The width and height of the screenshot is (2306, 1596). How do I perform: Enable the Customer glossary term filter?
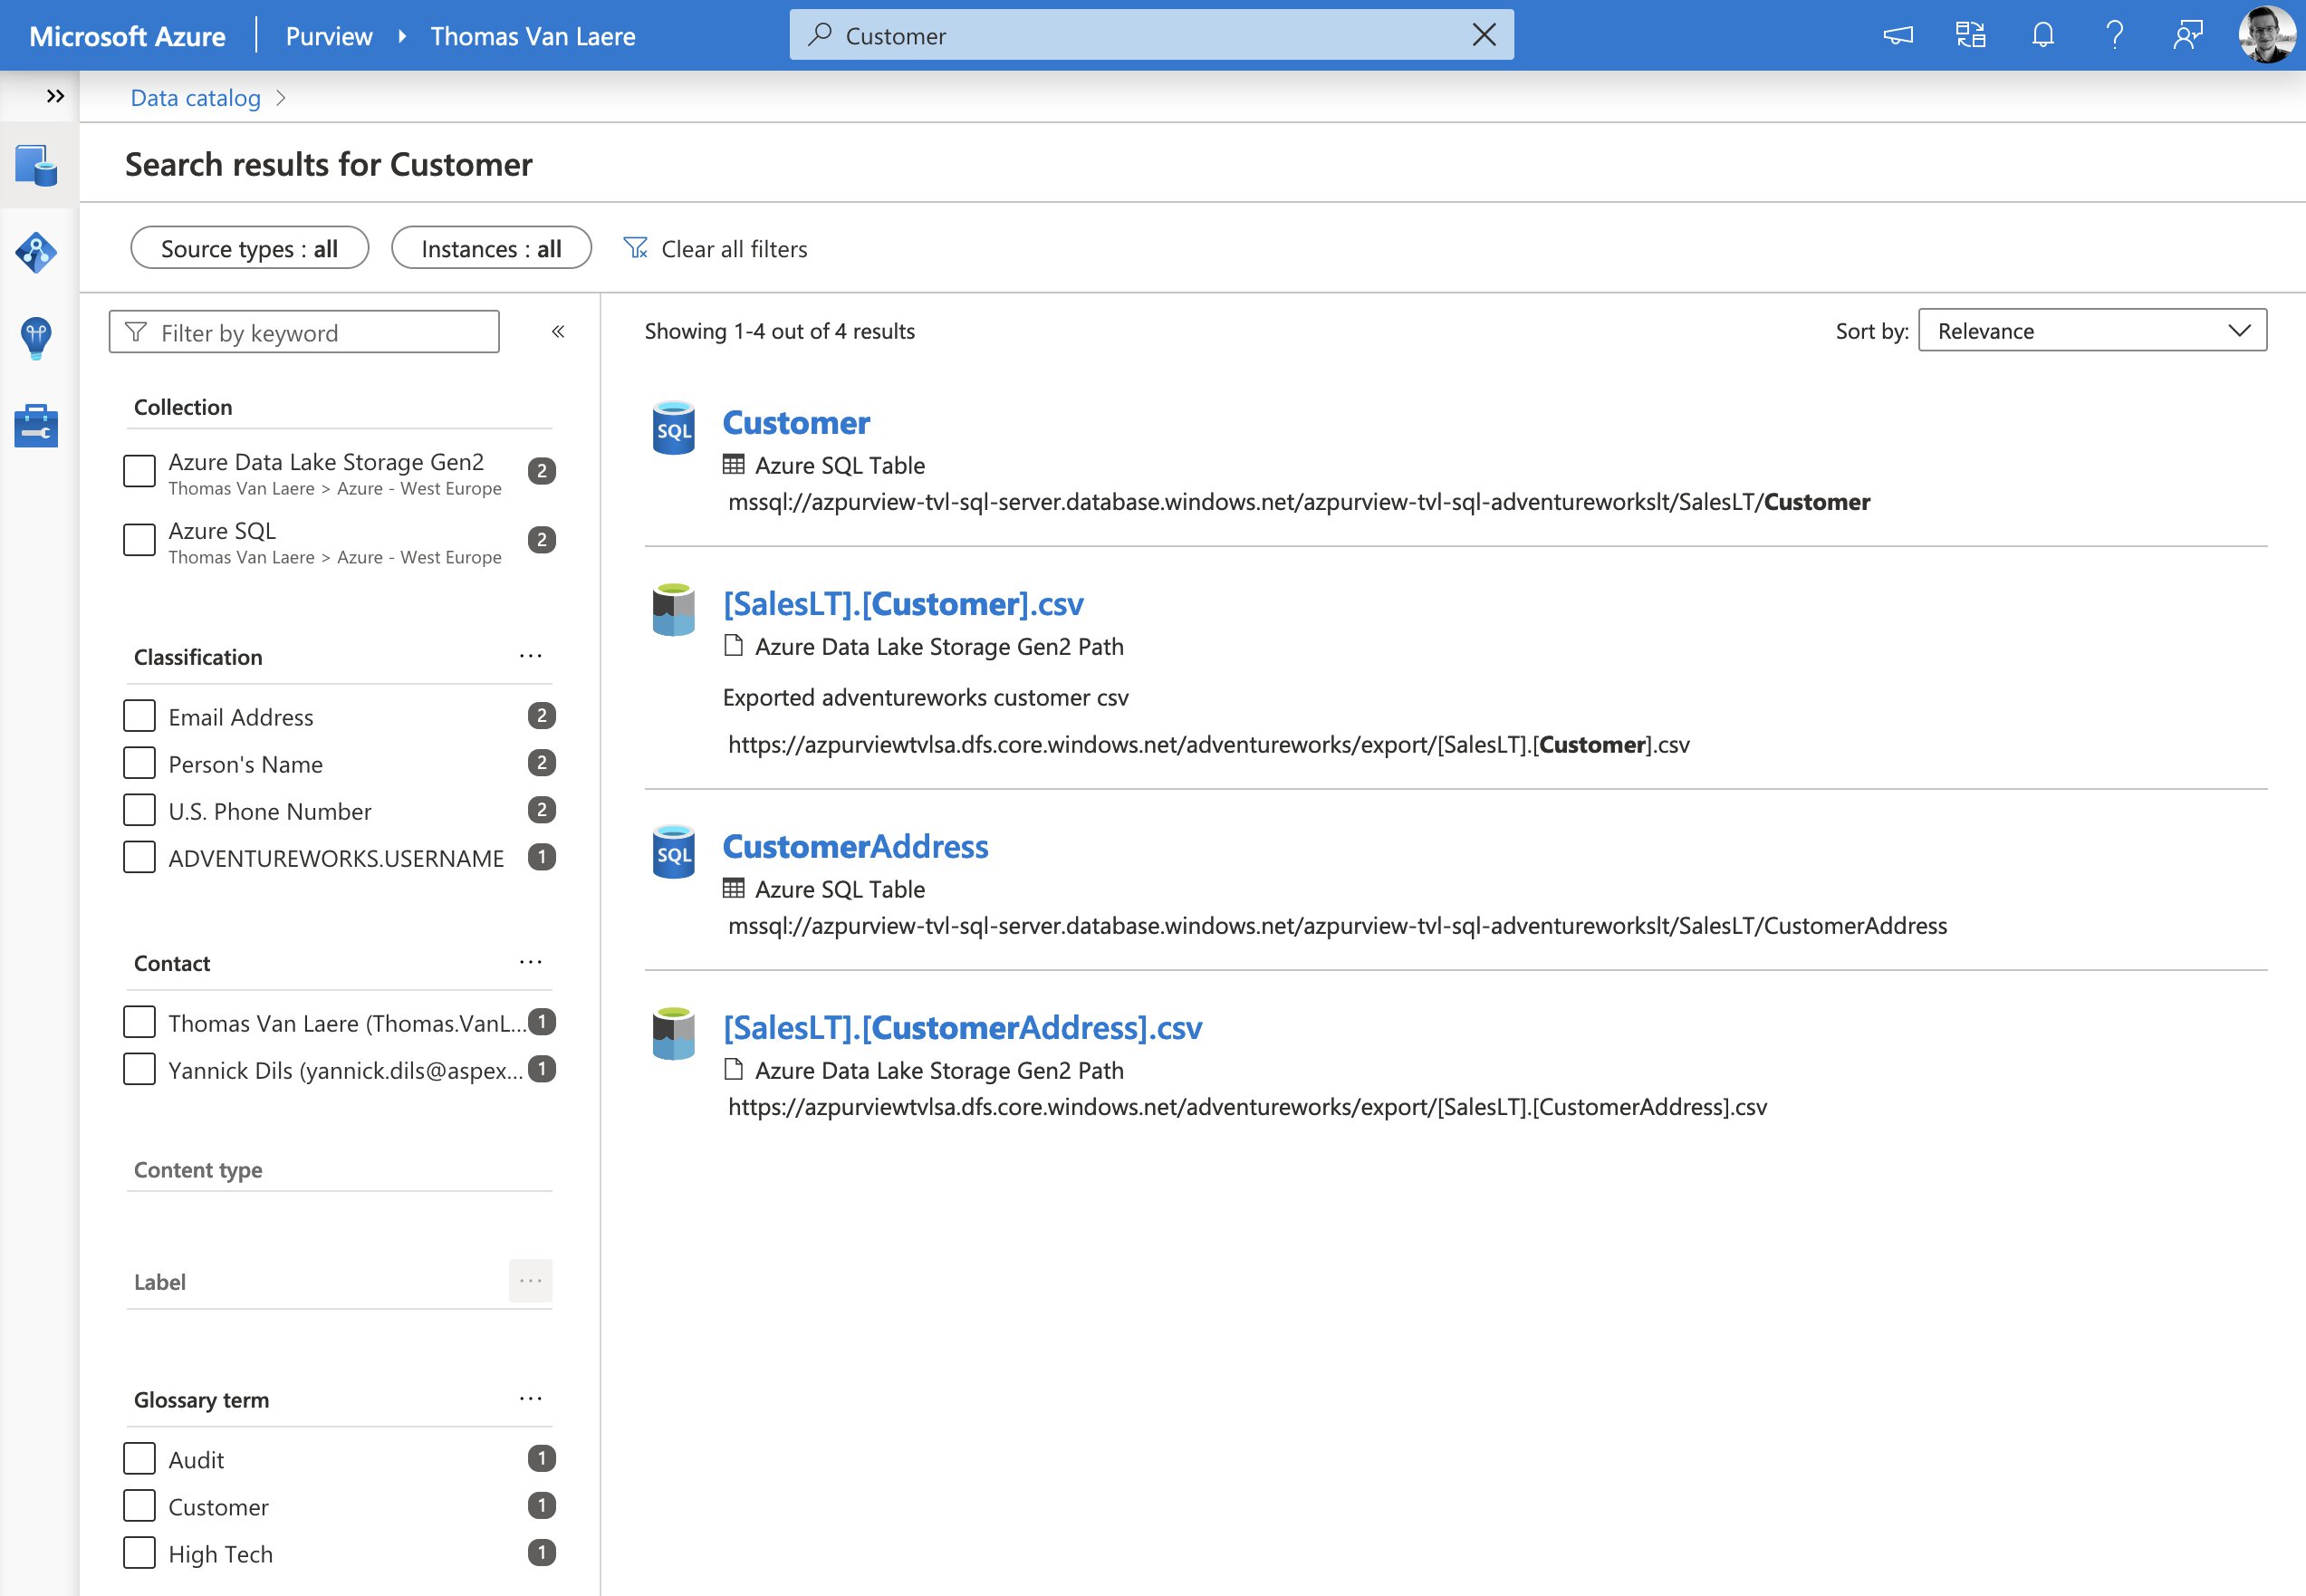click(x=140, y=1505)
